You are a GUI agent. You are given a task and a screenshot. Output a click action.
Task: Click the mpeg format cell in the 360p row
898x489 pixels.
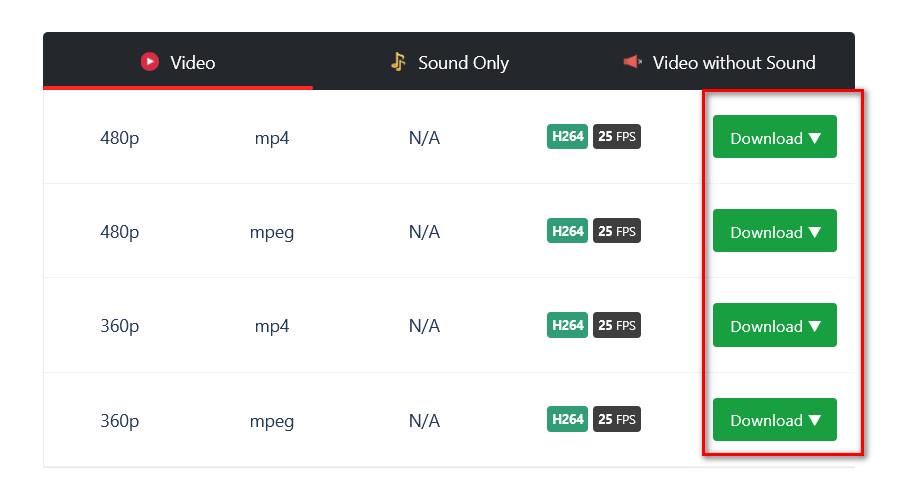pos(272,421)
